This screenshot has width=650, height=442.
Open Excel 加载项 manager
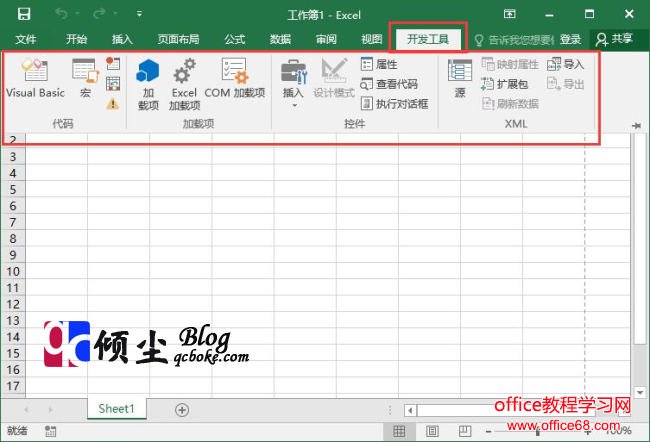coord(184,84)
